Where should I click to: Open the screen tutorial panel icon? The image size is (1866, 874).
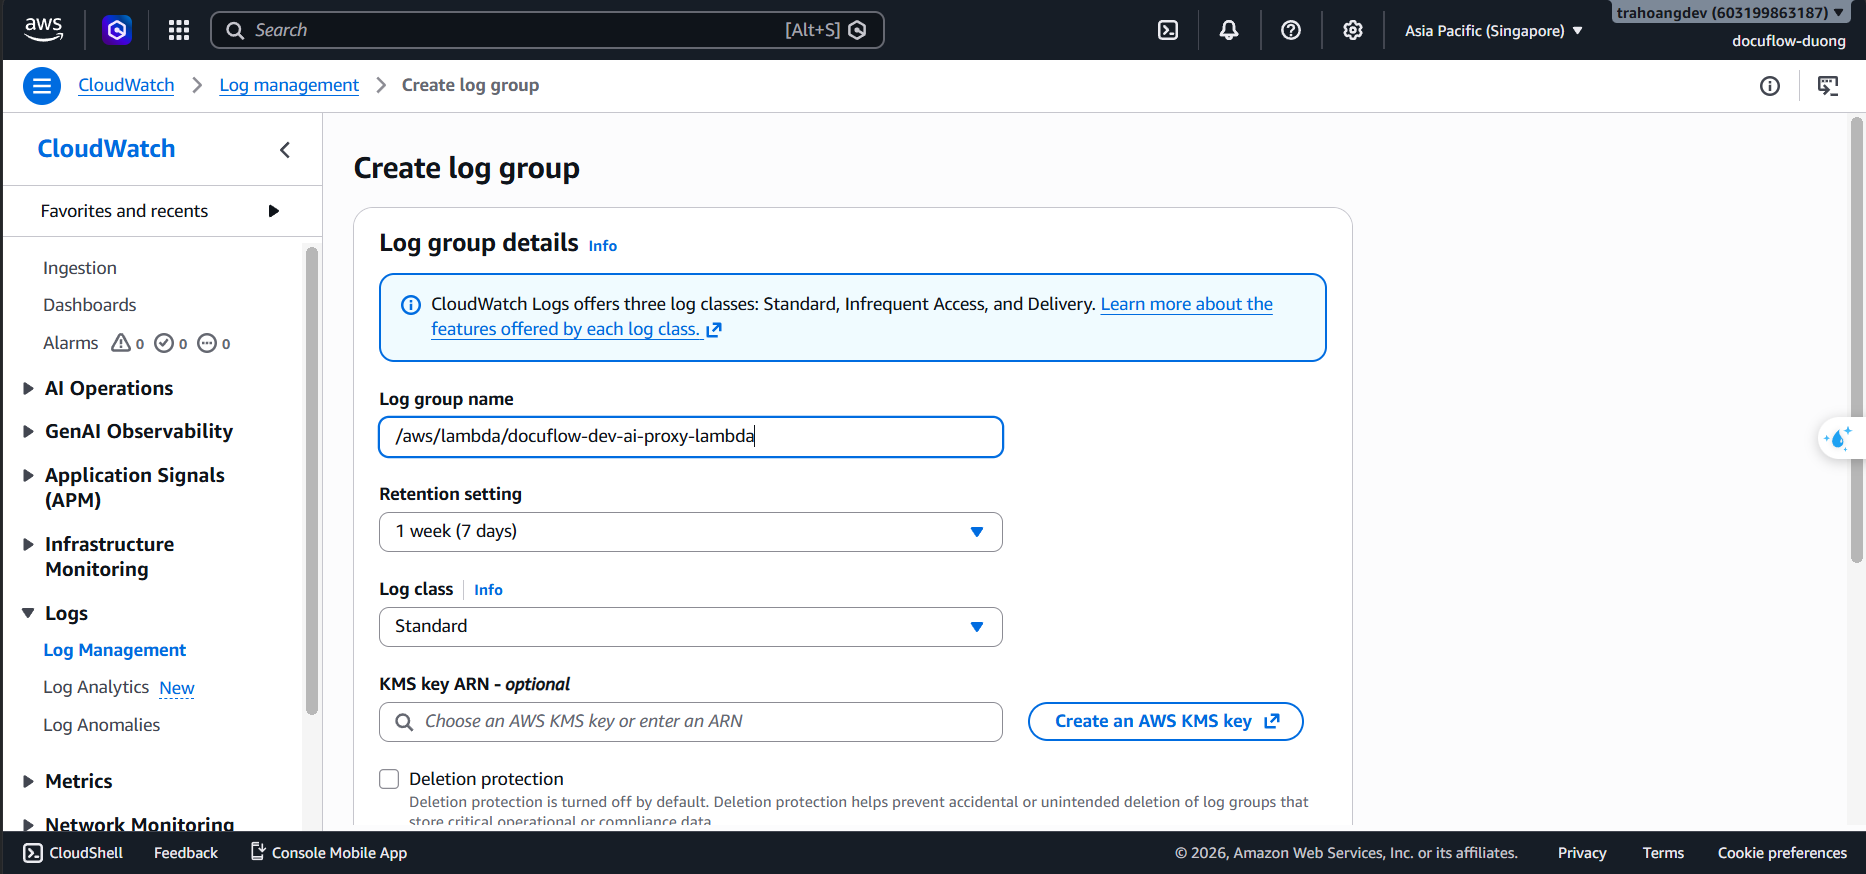1828,86
